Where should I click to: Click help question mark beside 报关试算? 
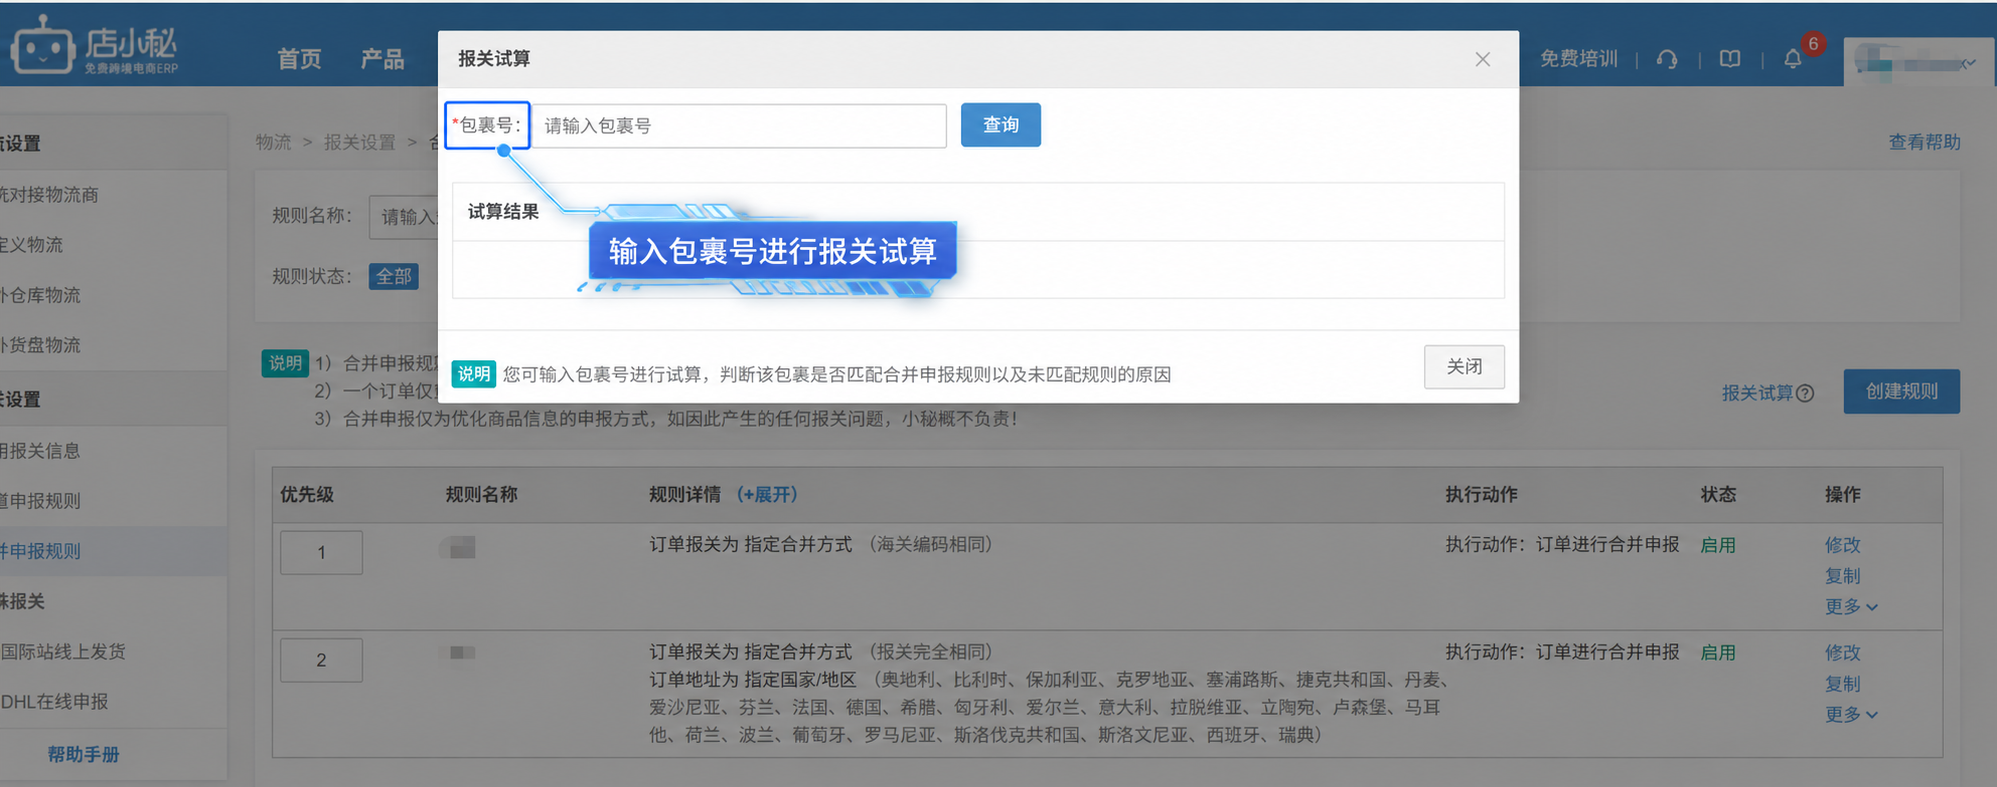1805,393
